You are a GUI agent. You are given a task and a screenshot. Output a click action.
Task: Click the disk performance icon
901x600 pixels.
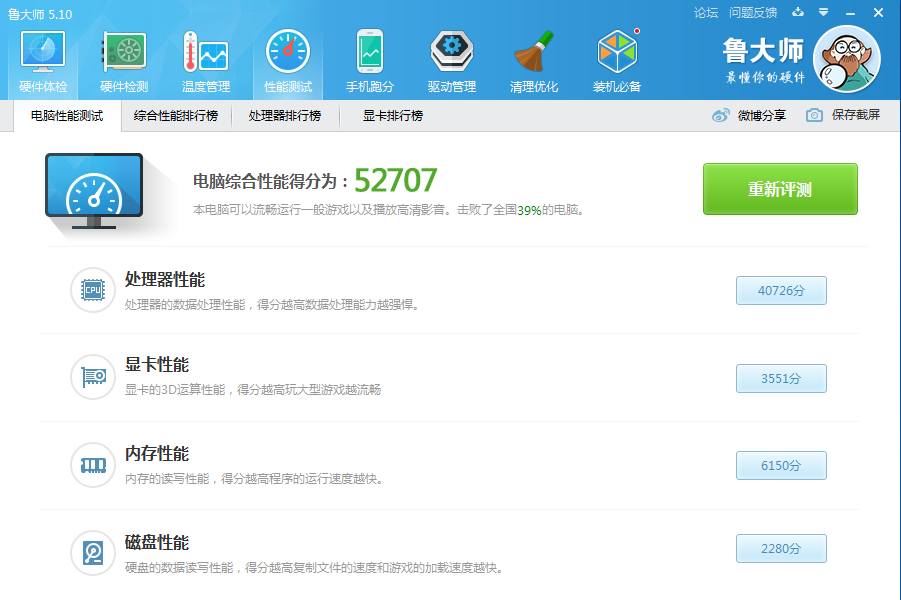pyautogui.click(x=93, y=553)
